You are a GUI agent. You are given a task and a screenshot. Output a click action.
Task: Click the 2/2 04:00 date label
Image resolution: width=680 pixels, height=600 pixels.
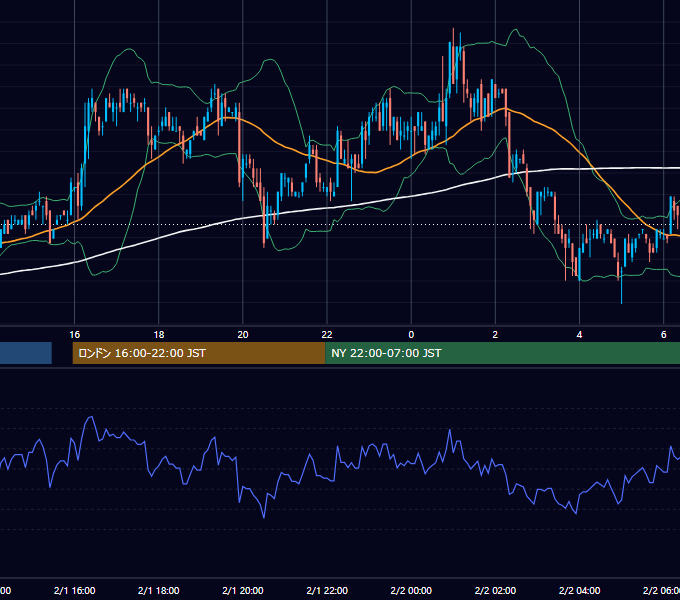point(579,591)
